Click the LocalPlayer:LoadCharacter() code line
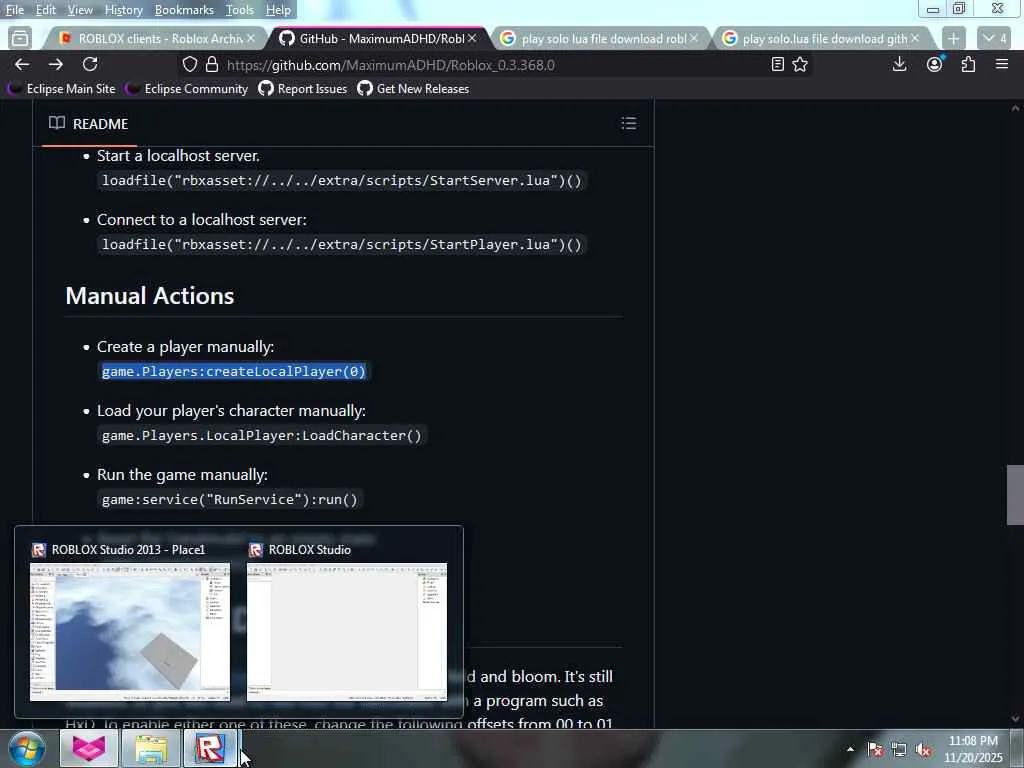Image resolution: width=1024 pixels, height=768 pixels. 262,436
